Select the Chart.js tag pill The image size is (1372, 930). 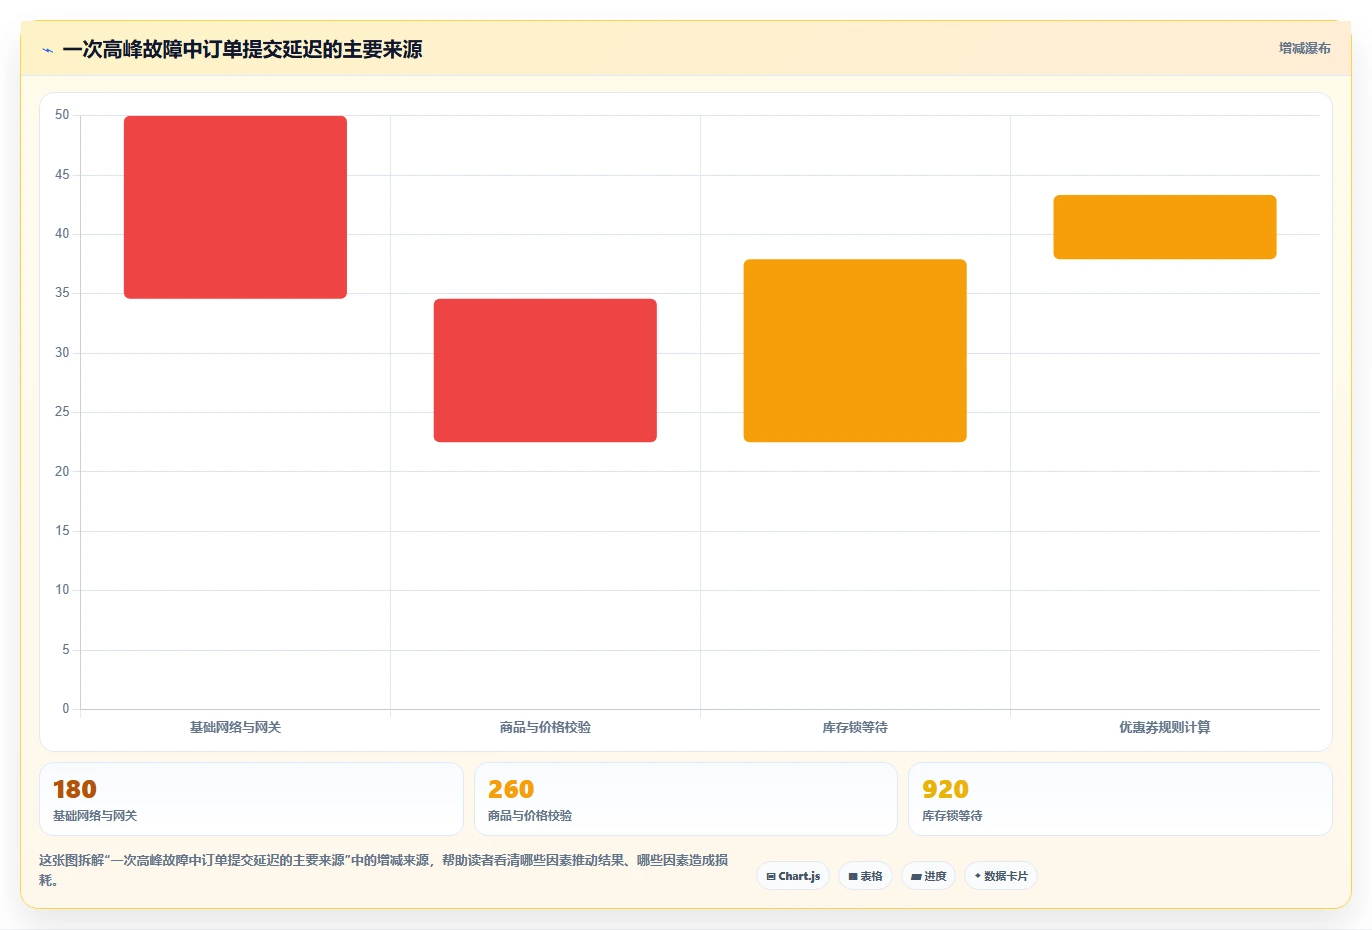[793, 876]
